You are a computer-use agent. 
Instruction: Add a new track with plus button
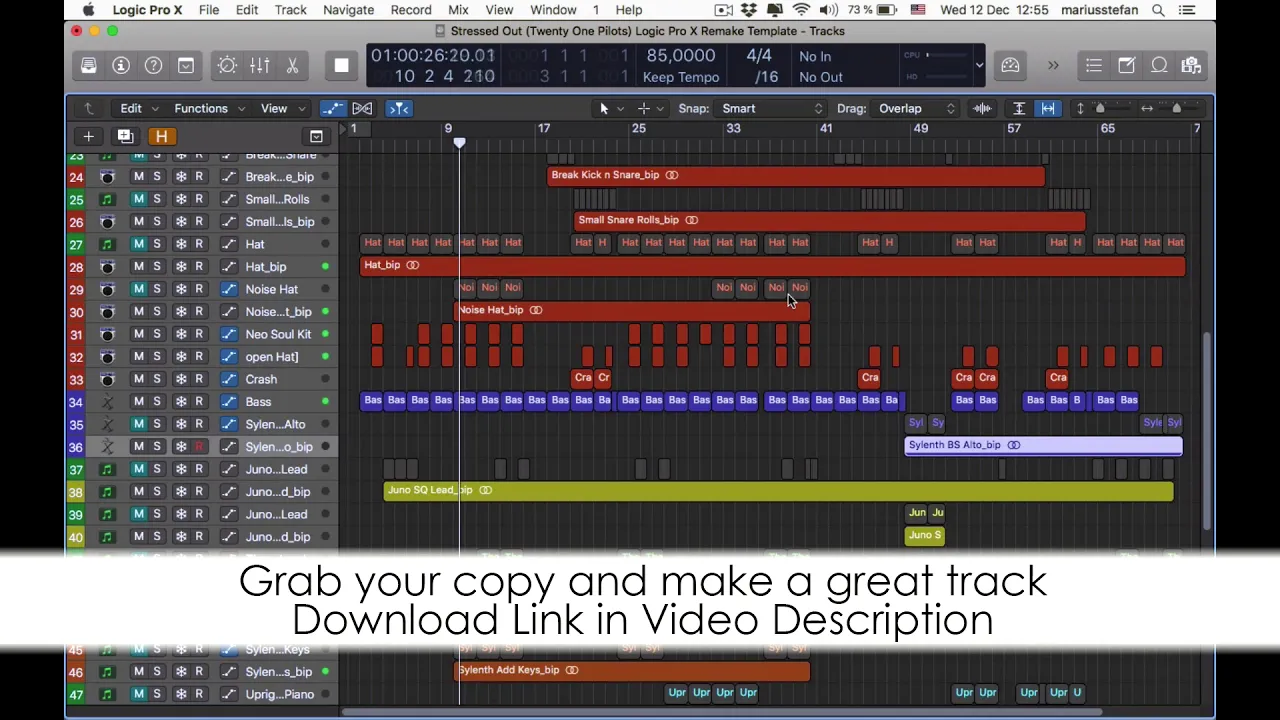click(88, 136)
